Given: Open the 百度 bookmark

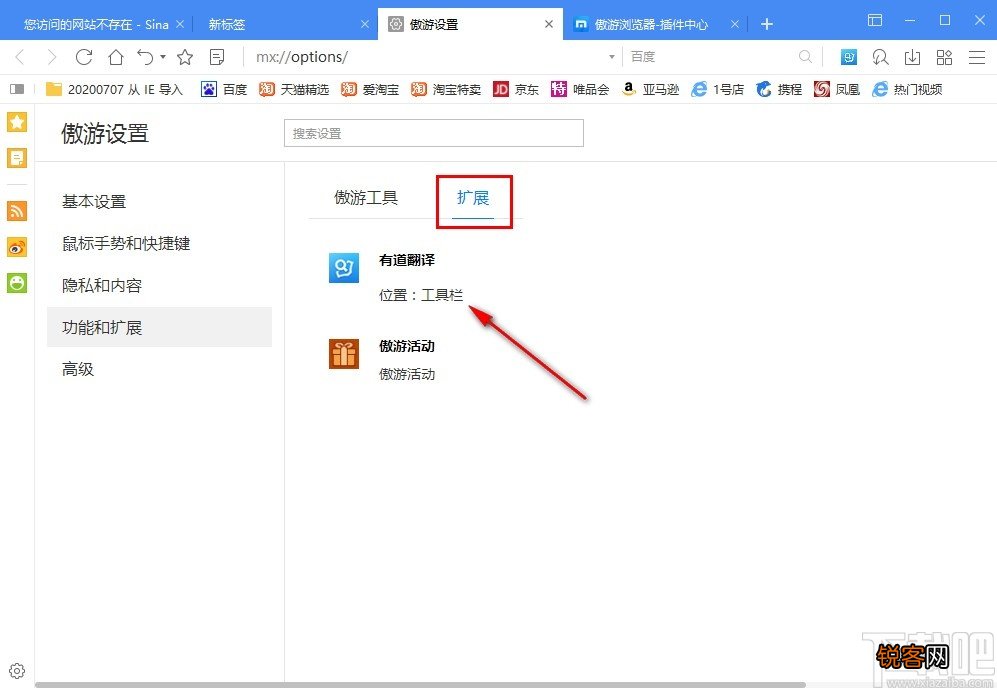Looking at the screenshot, I should point(224,89).
